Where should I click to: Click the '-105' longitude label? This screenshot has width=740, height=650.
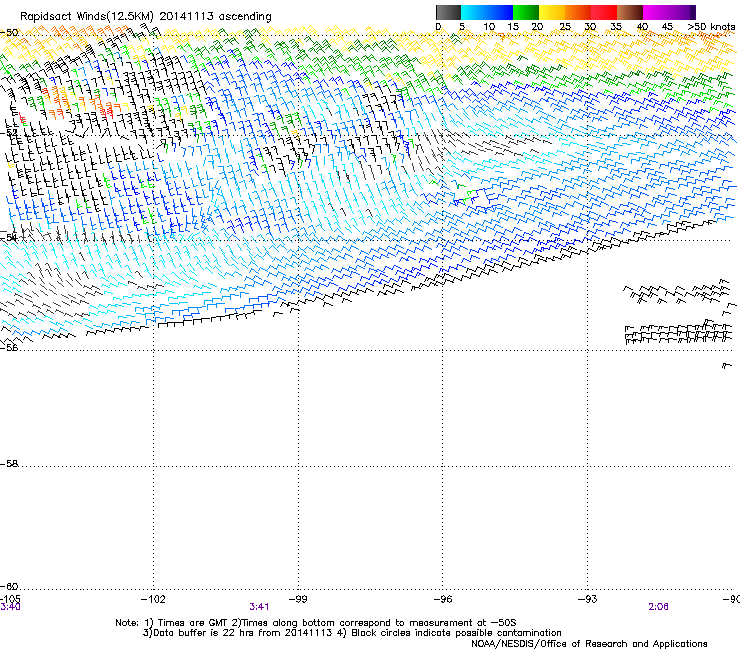click(10, 598)
